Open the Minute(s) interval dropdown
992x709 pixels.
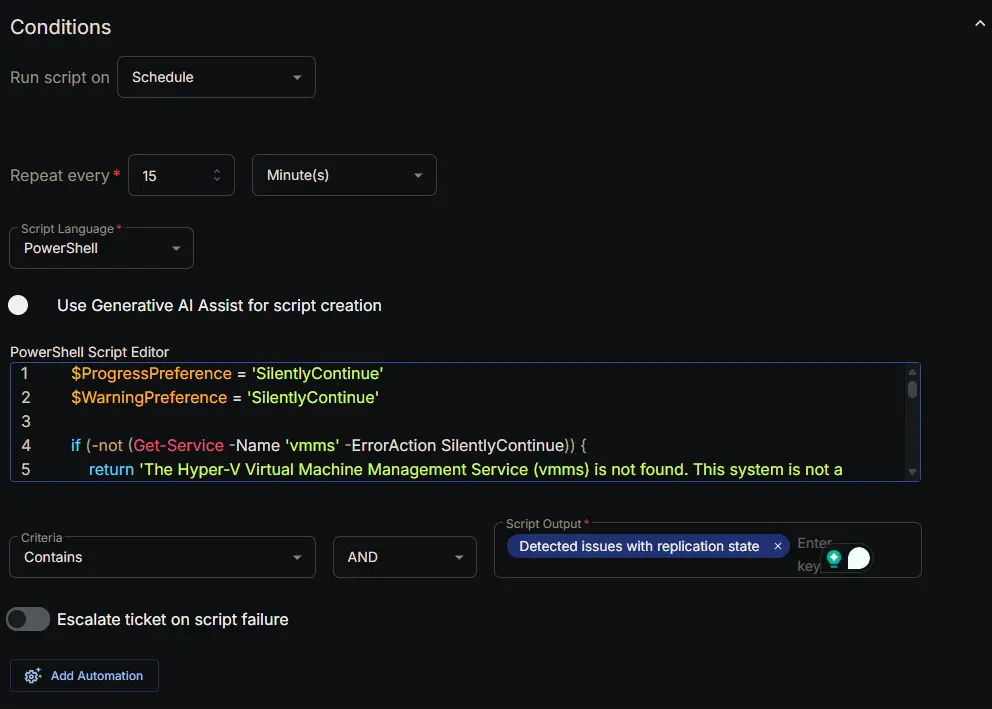click(x=344, y=175)
